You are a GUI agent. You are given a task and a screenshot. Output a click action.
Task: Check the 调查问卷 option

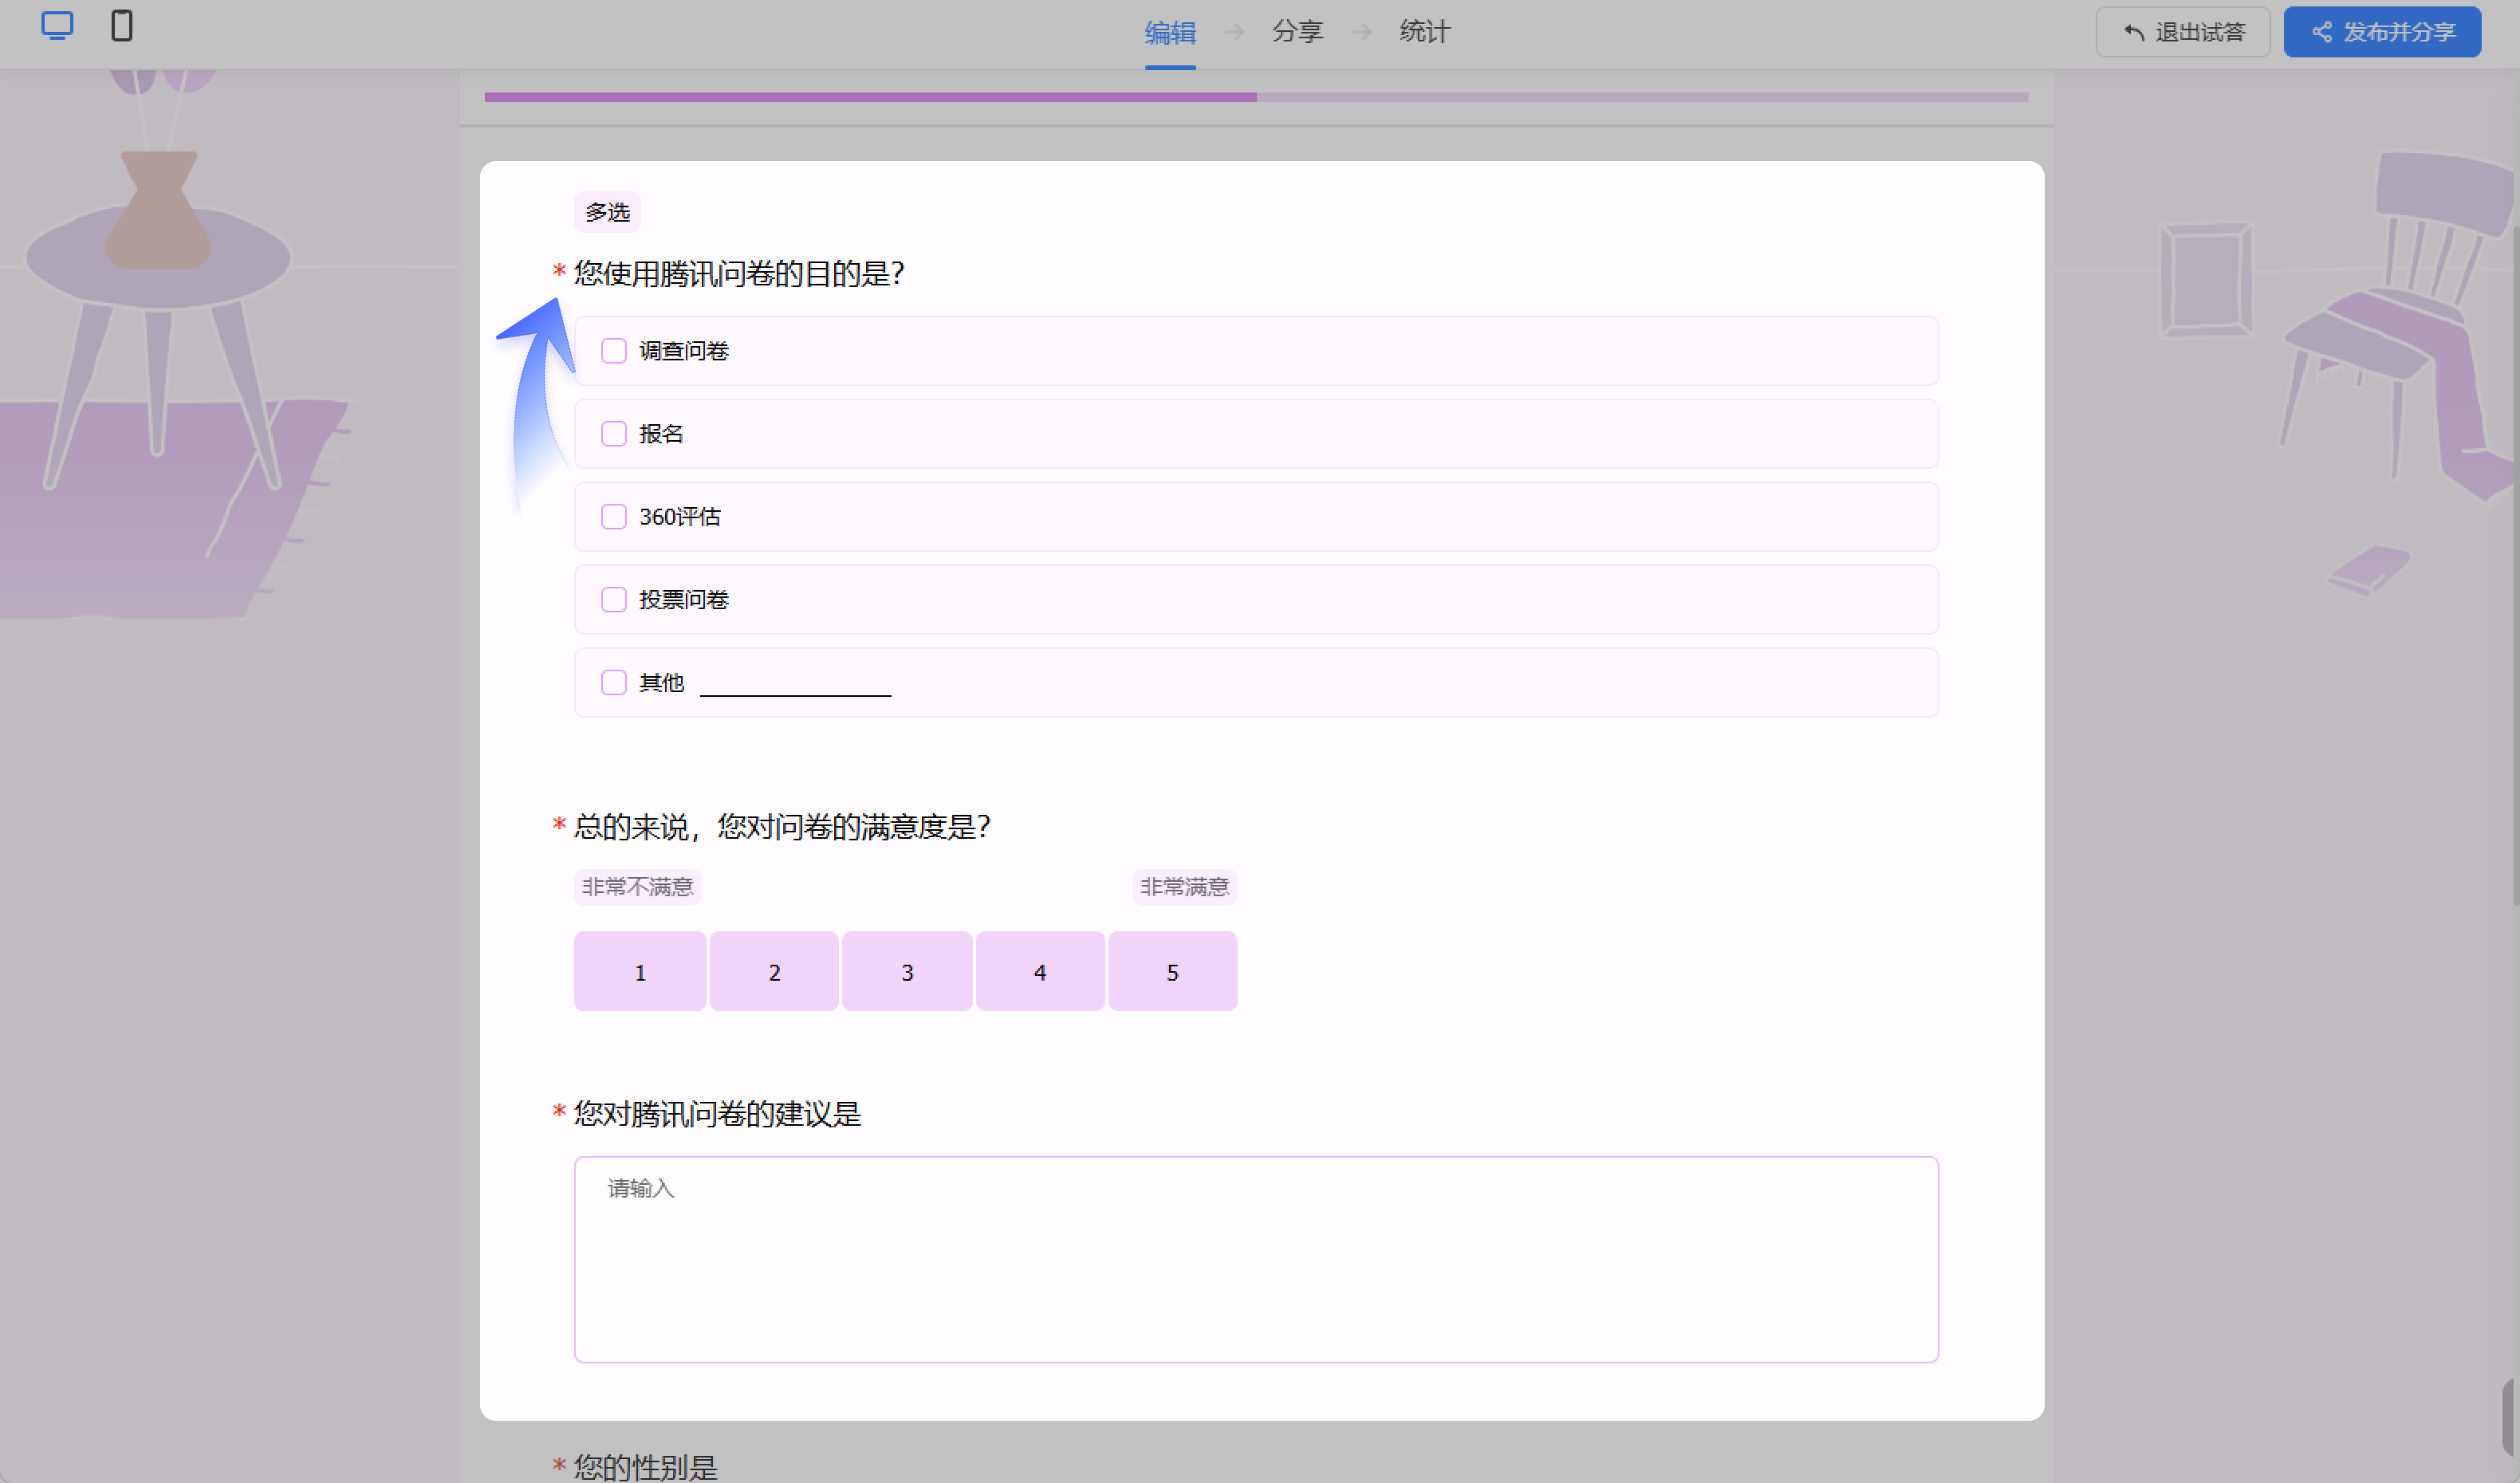click(614, 351)
